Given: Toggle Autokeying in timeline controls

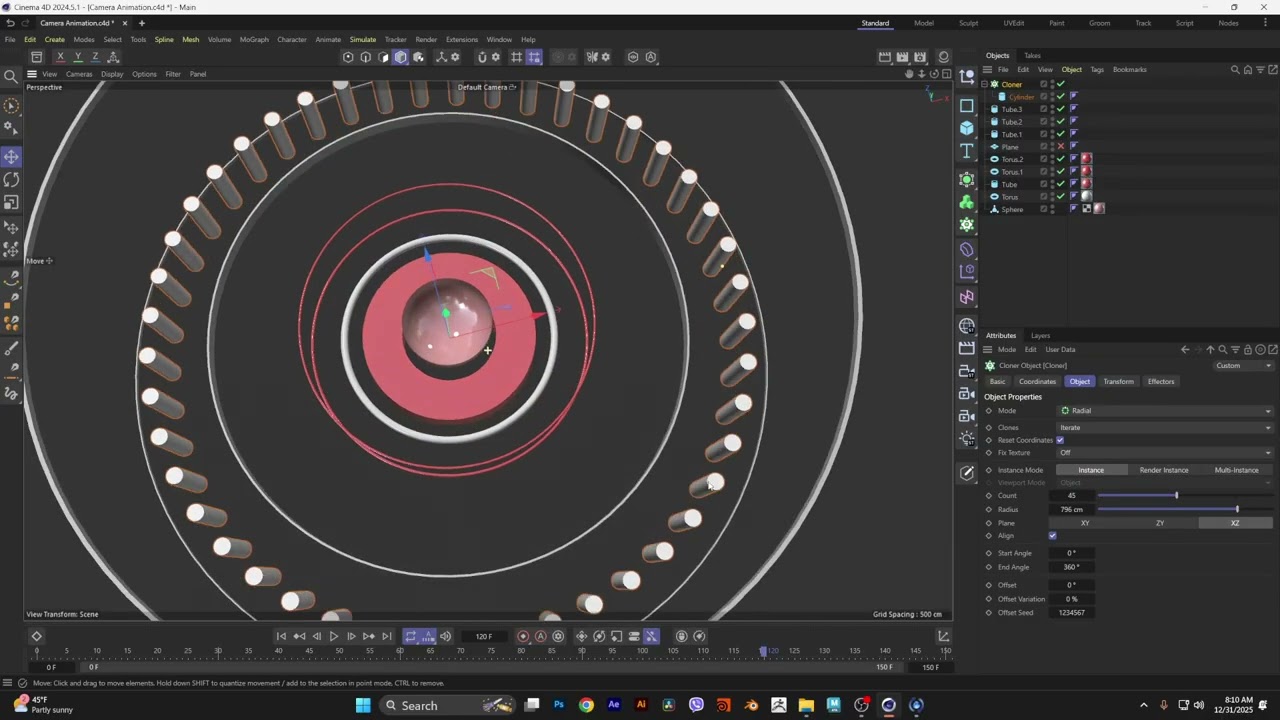Looking at the screenshot, I should [x=541, y=636].
